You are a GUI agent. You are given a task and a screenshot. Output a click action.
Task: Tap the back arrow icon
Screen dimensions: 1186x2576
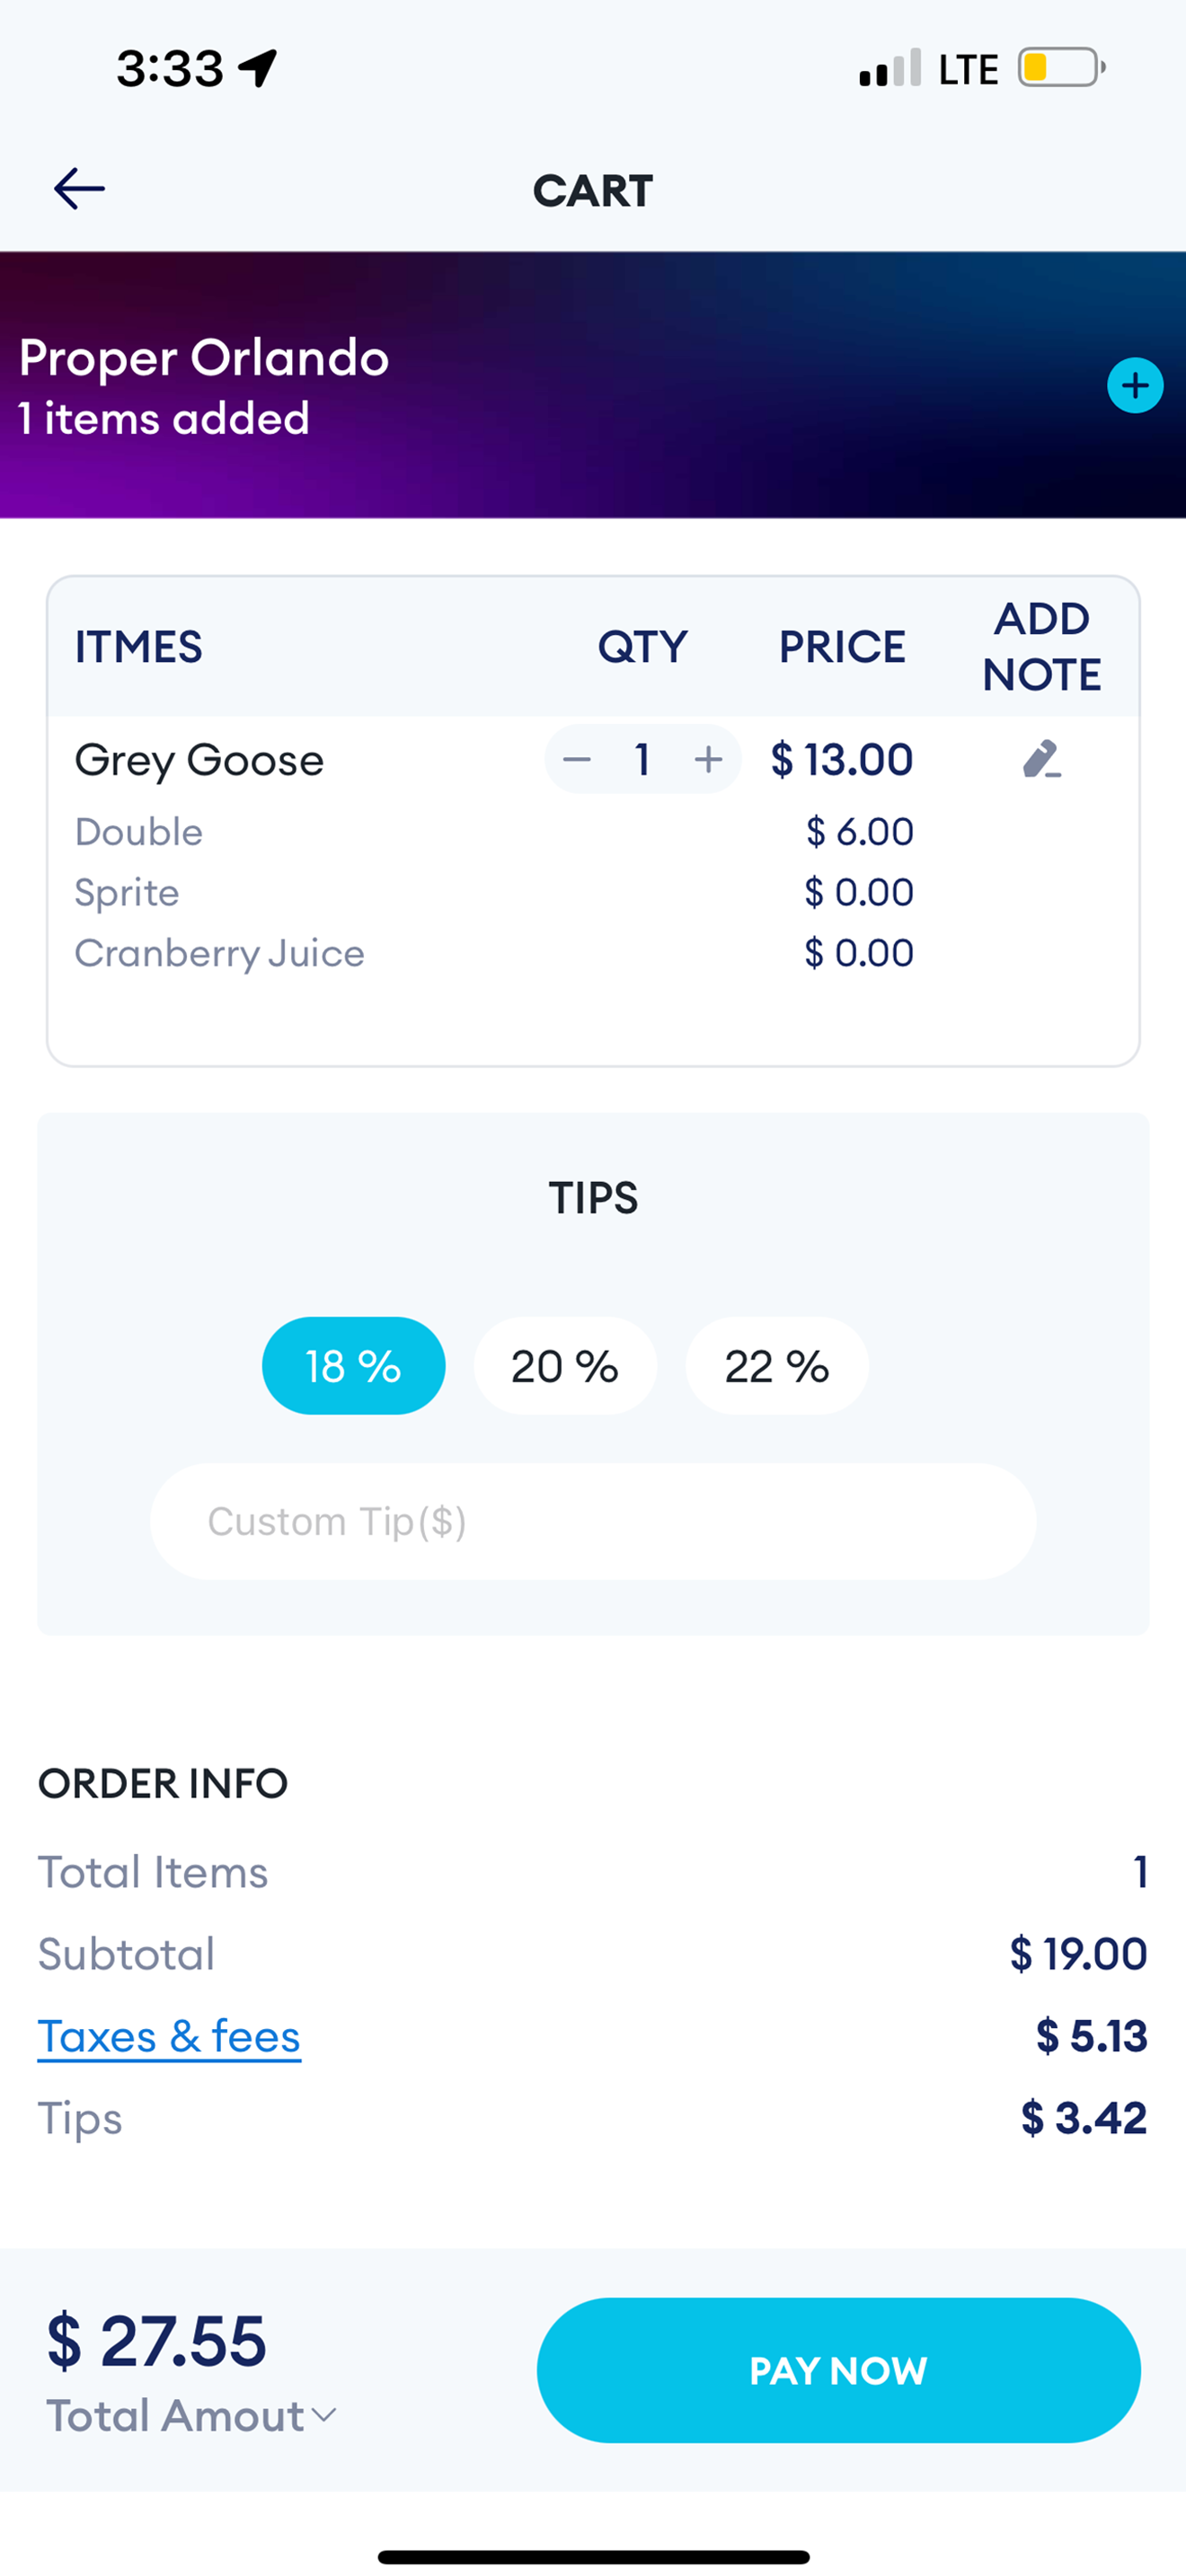click(79, 188)
